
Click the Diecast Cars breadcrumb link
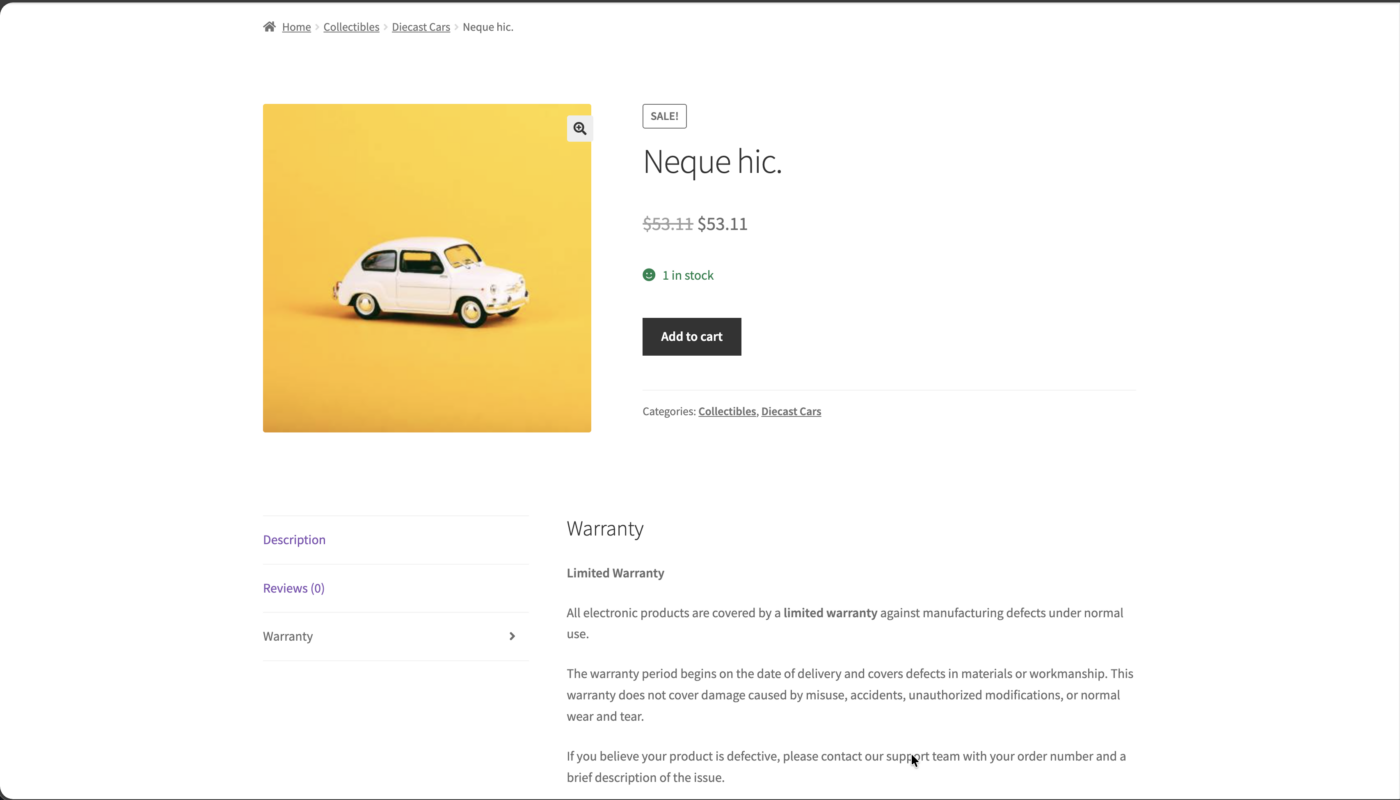(420, 26)
